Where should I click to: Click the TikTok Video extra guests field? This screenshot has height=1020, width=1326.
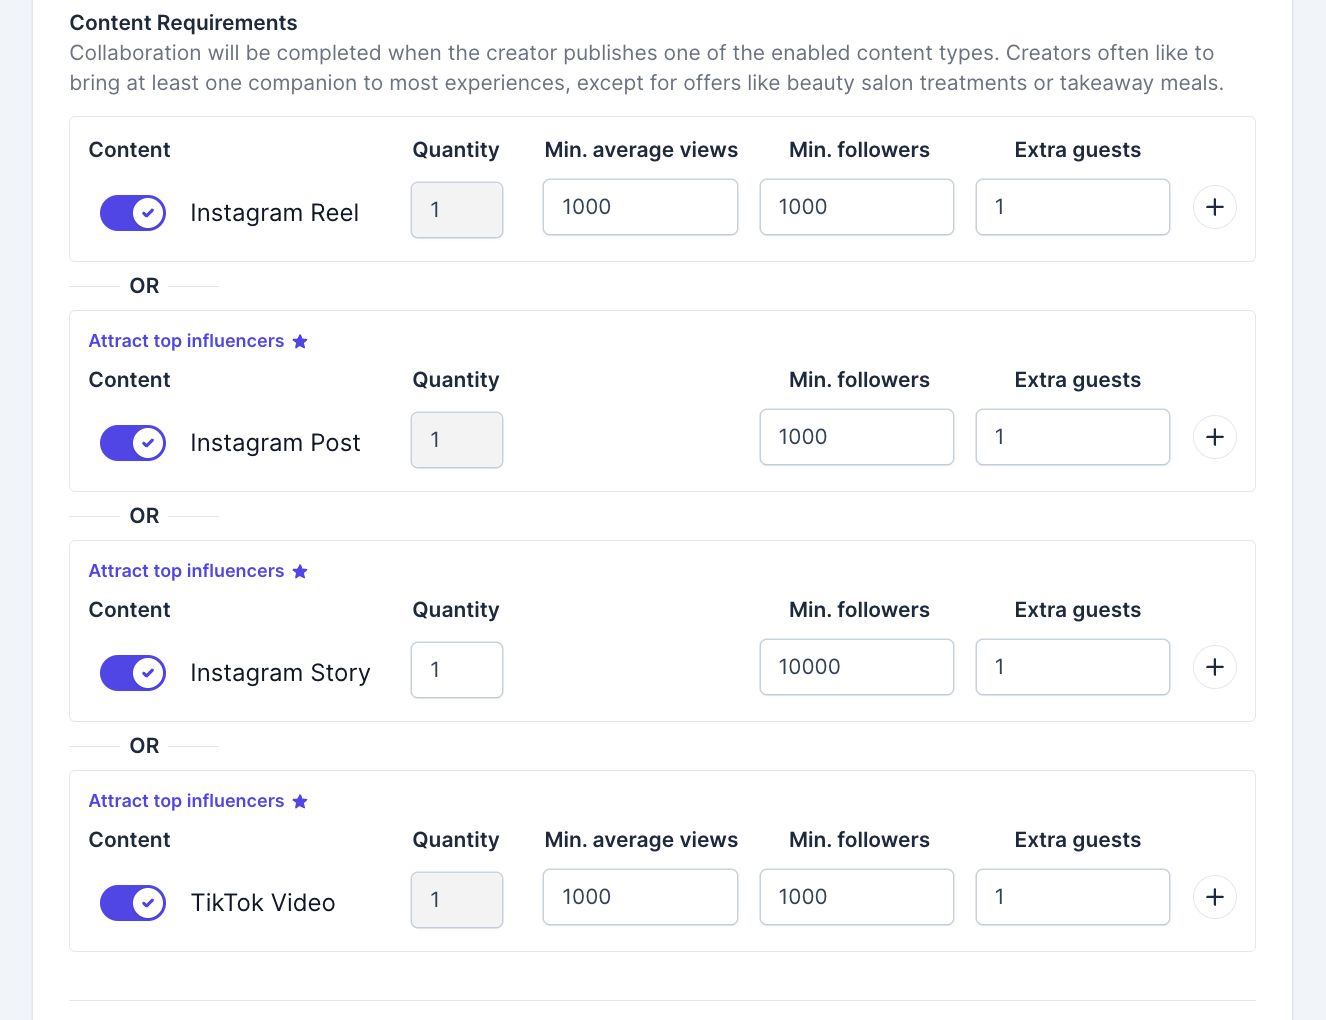[x=1073, y=897]
